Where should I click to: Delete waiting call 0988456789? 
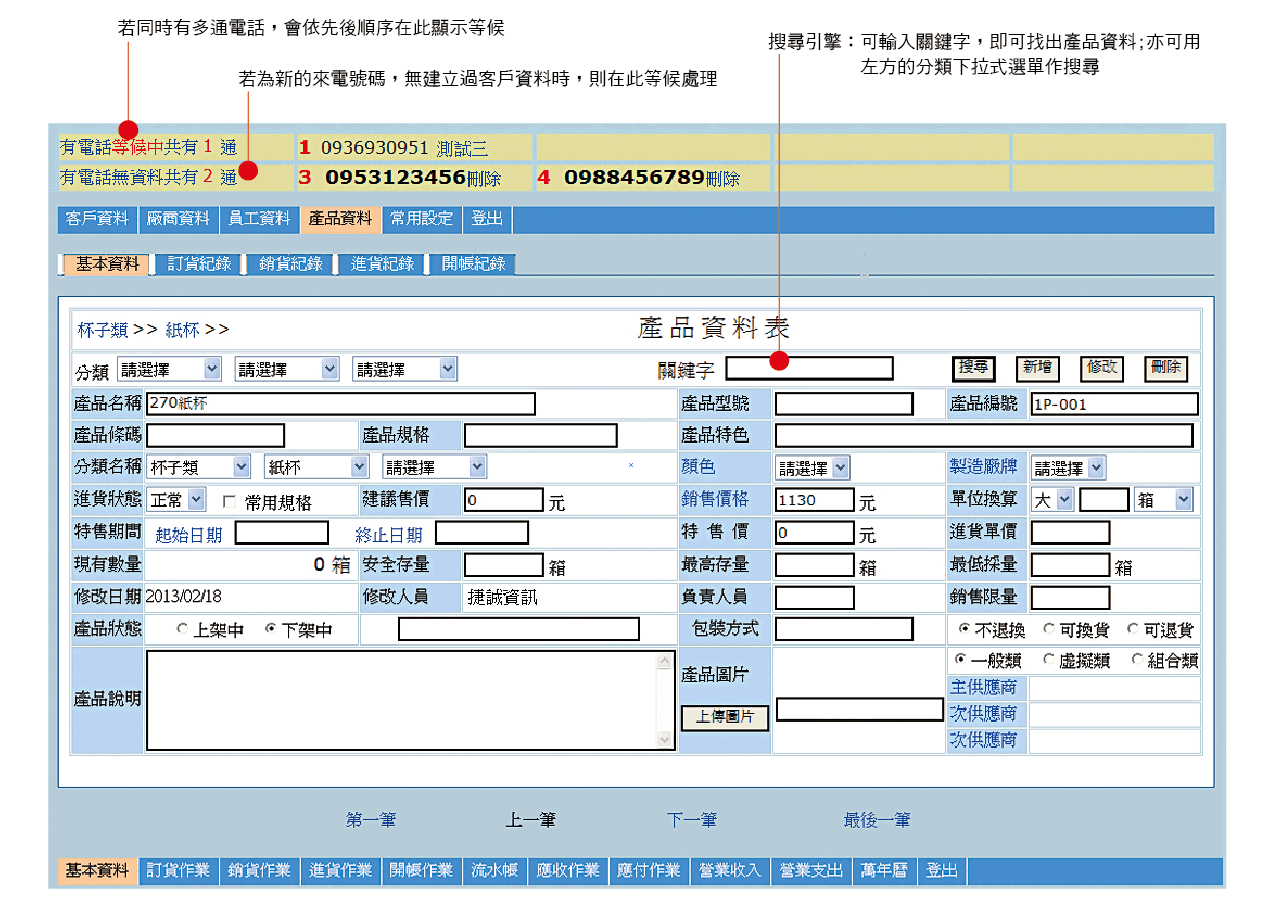[723, 179]
